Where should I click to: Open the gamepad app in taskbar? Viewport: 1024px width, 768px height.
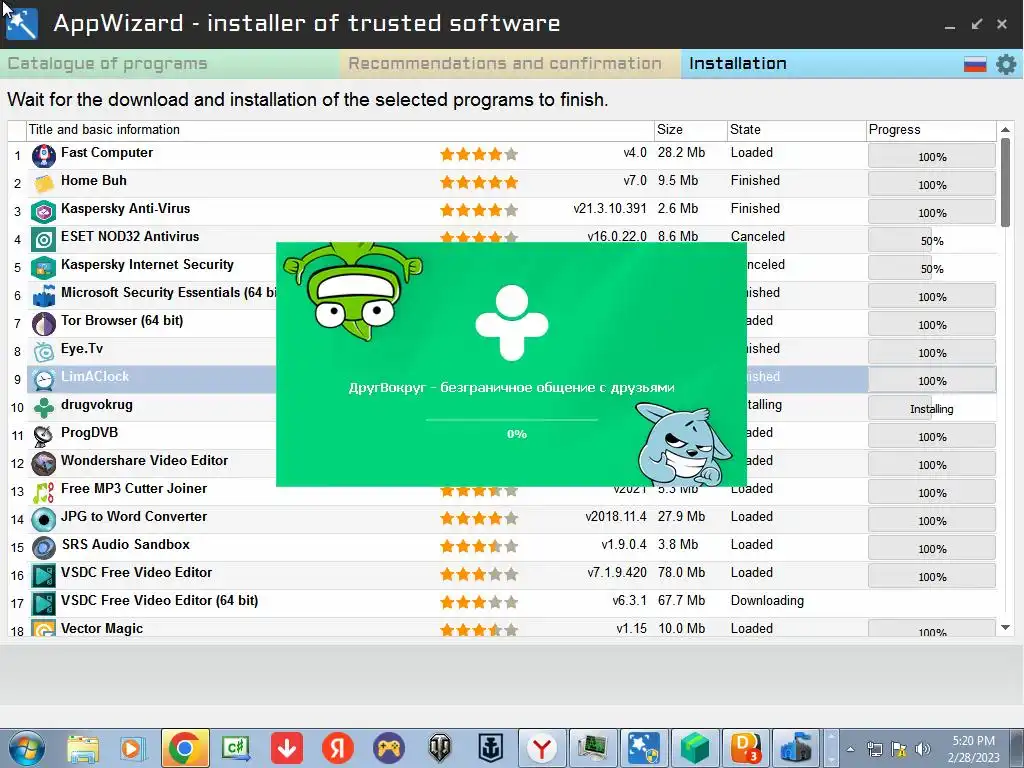389,748
